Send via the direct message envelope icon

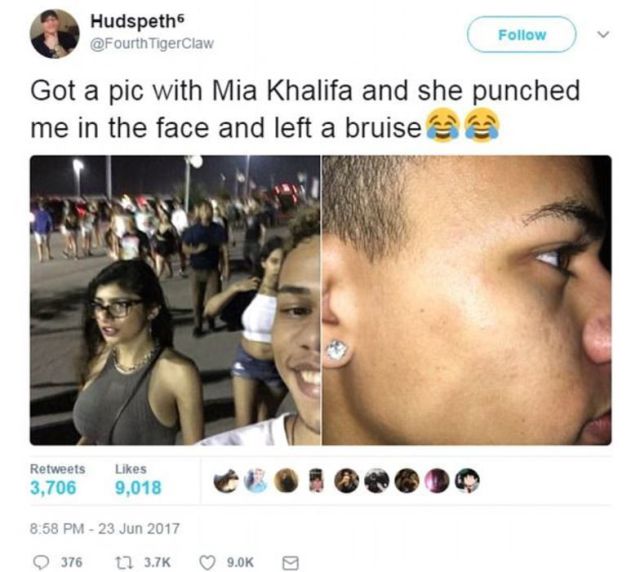click(290, 563)
